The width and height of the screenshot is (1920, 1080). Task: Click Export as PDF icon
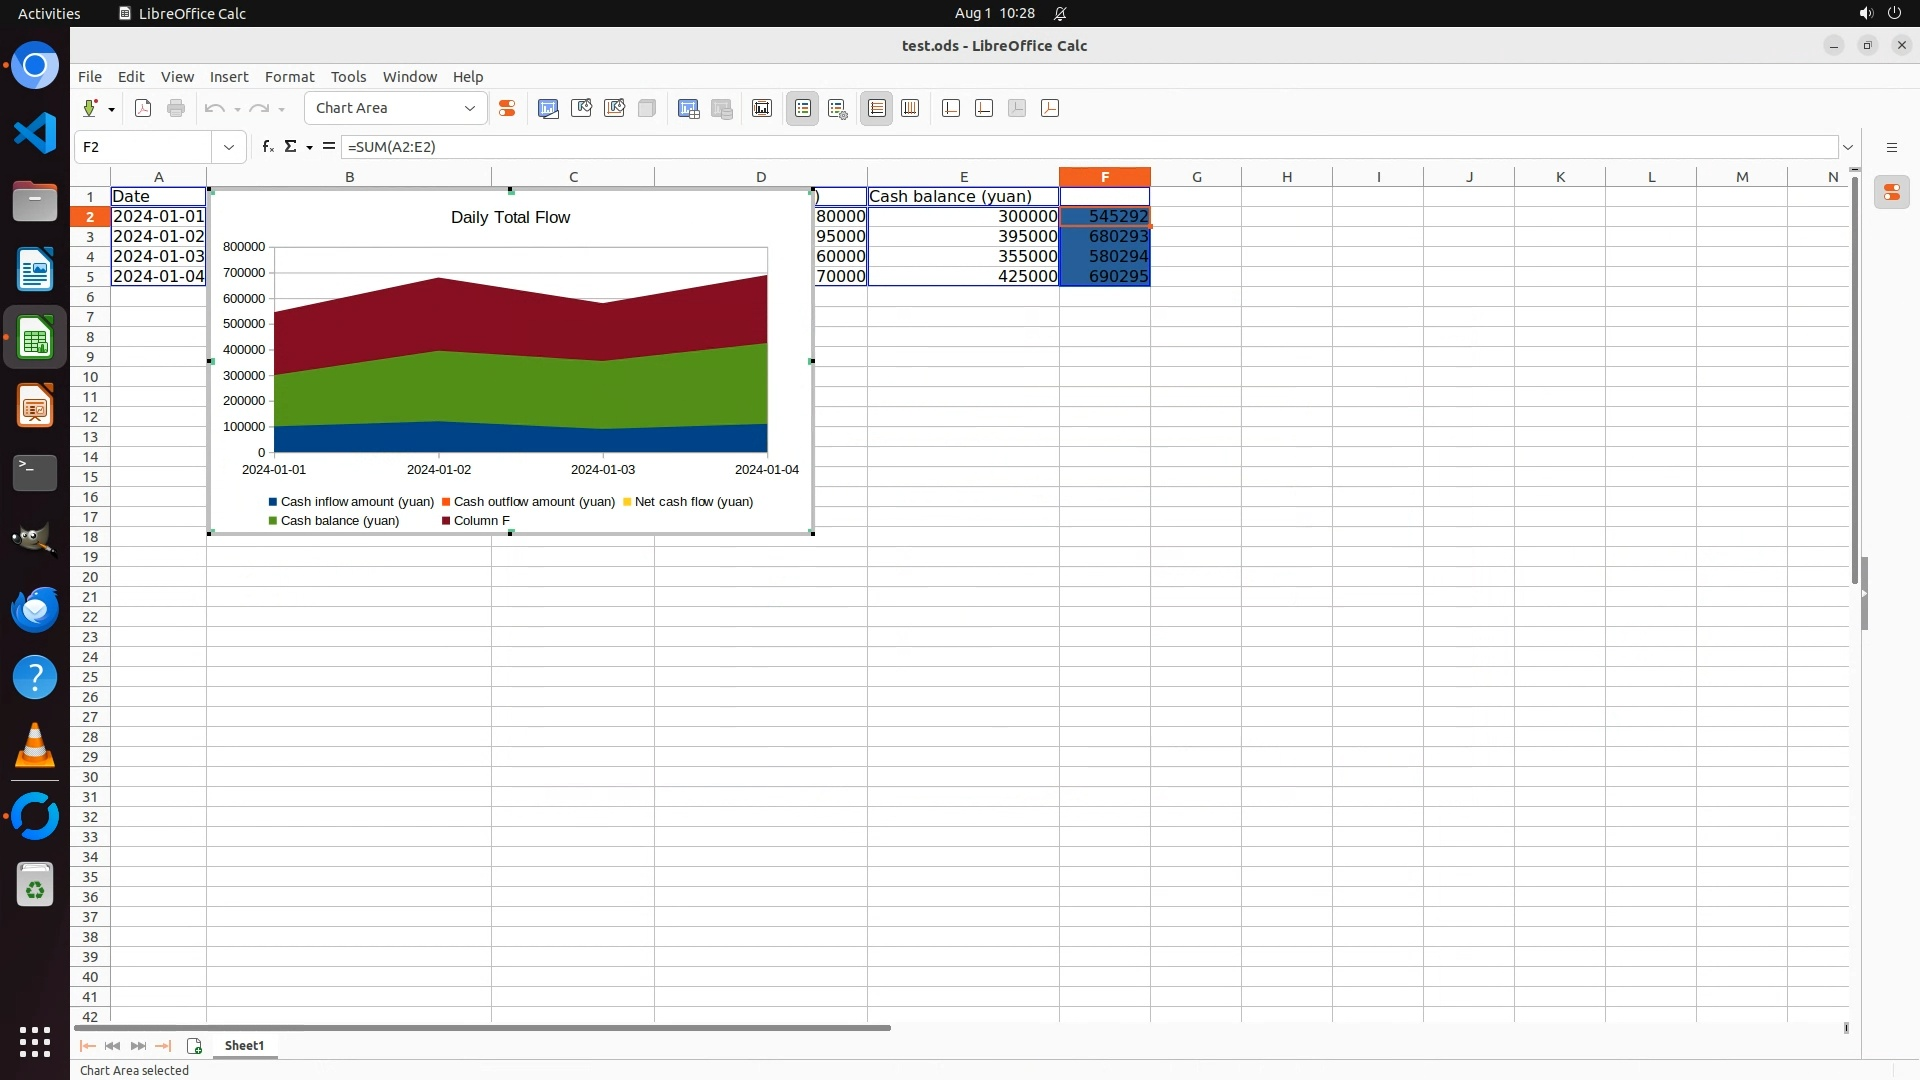coord(143,108)
